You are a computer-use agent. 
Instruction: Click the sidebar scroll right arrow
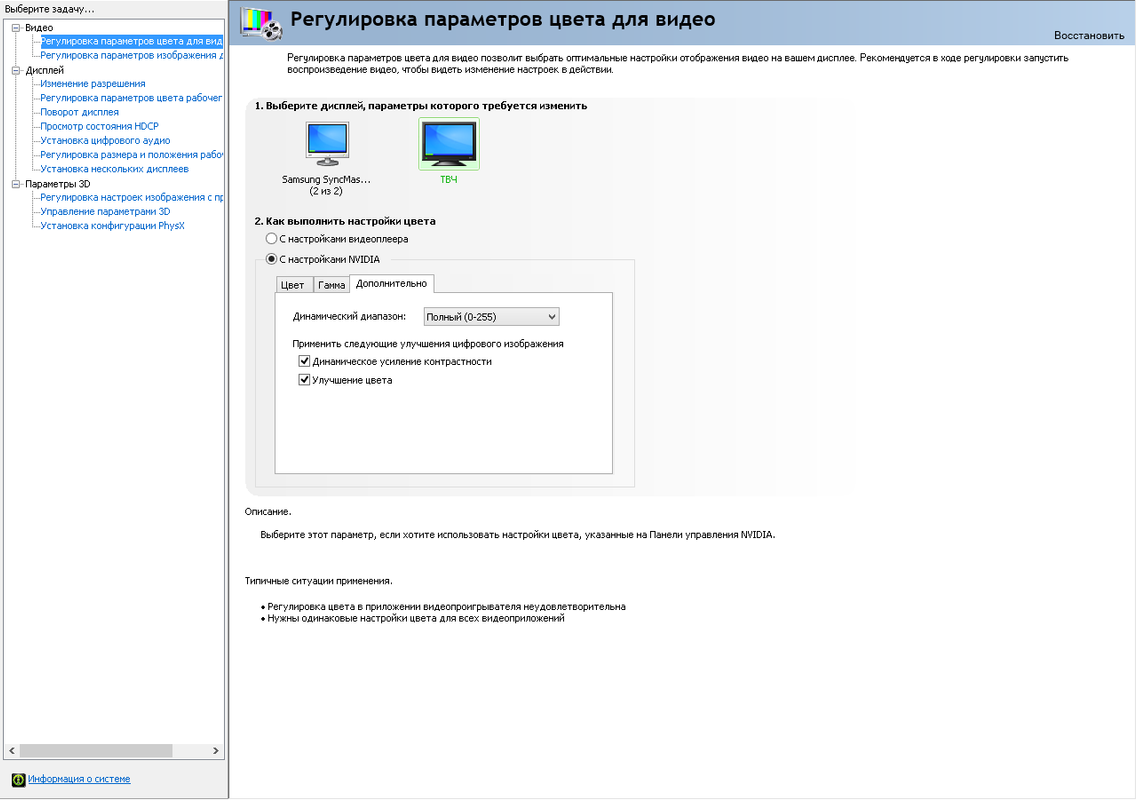point(215,751)
